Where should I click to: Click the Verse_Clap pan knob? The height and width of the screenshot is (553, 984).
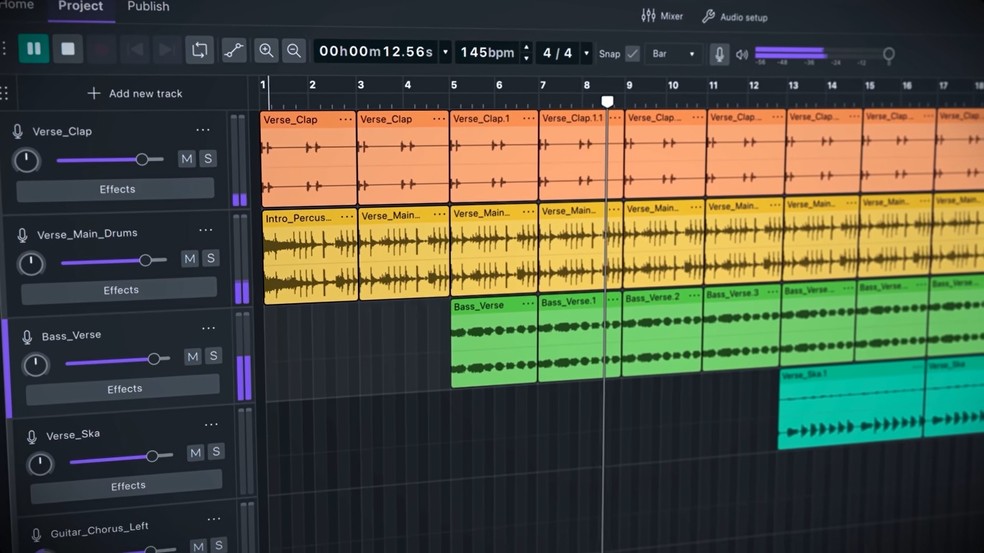26,161
